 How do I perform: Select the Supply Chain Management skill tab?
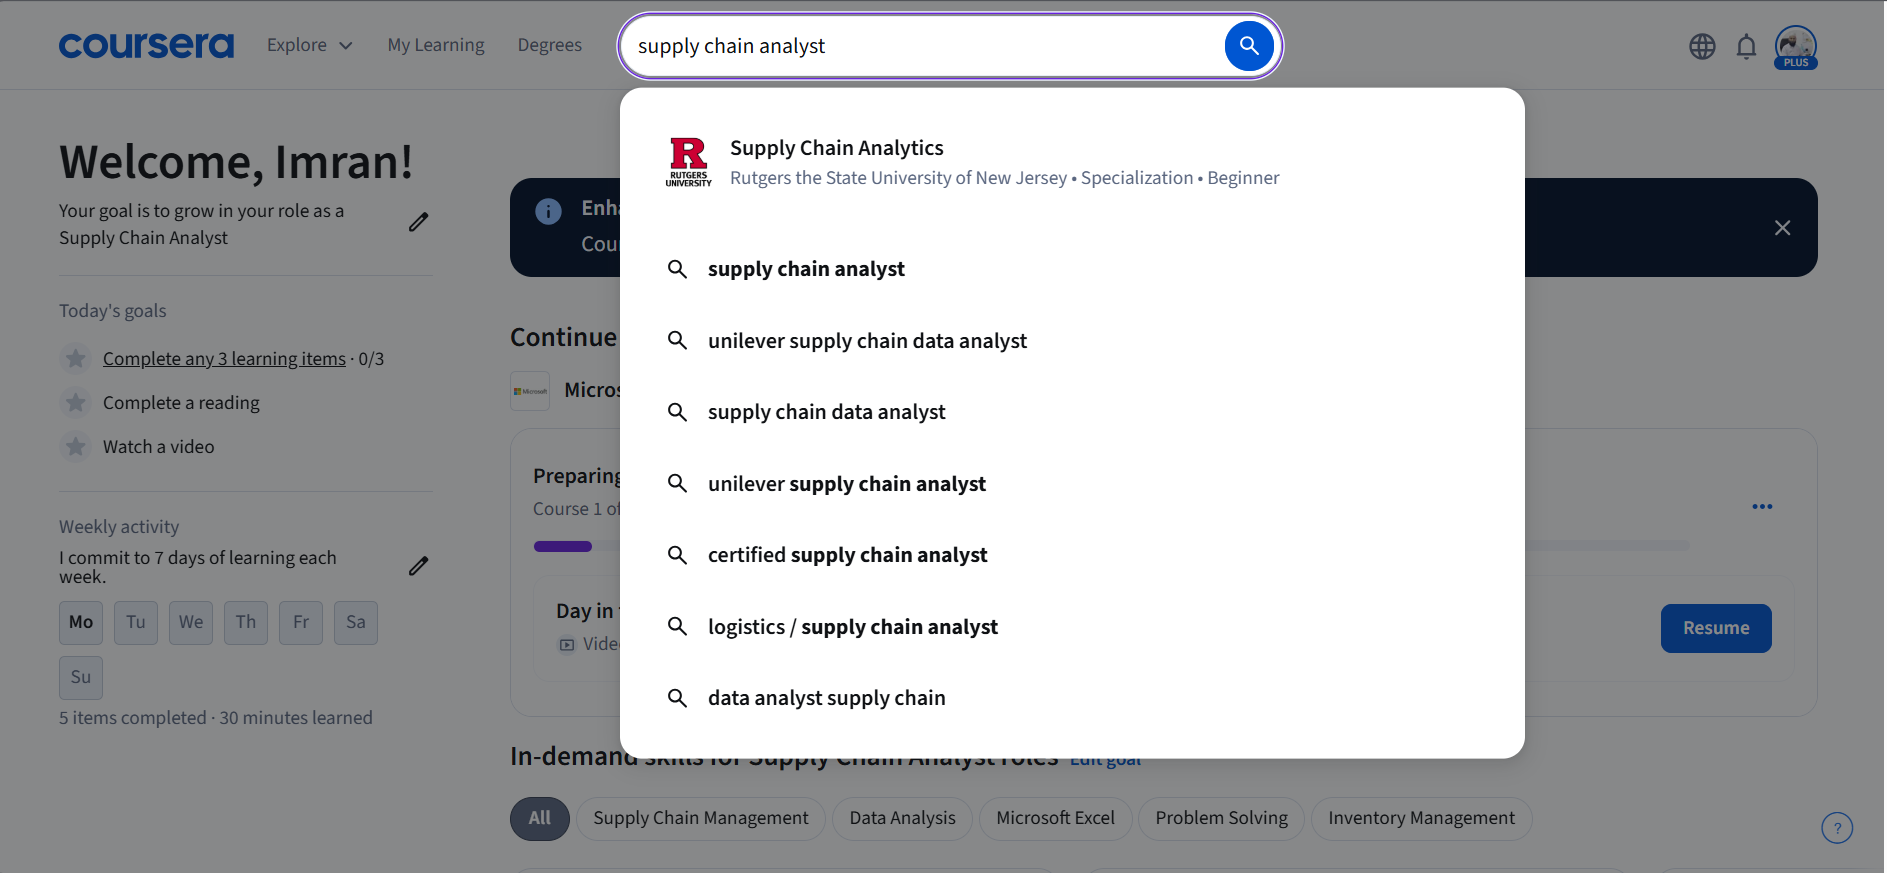pyautogui.click(x=700, y=818)
